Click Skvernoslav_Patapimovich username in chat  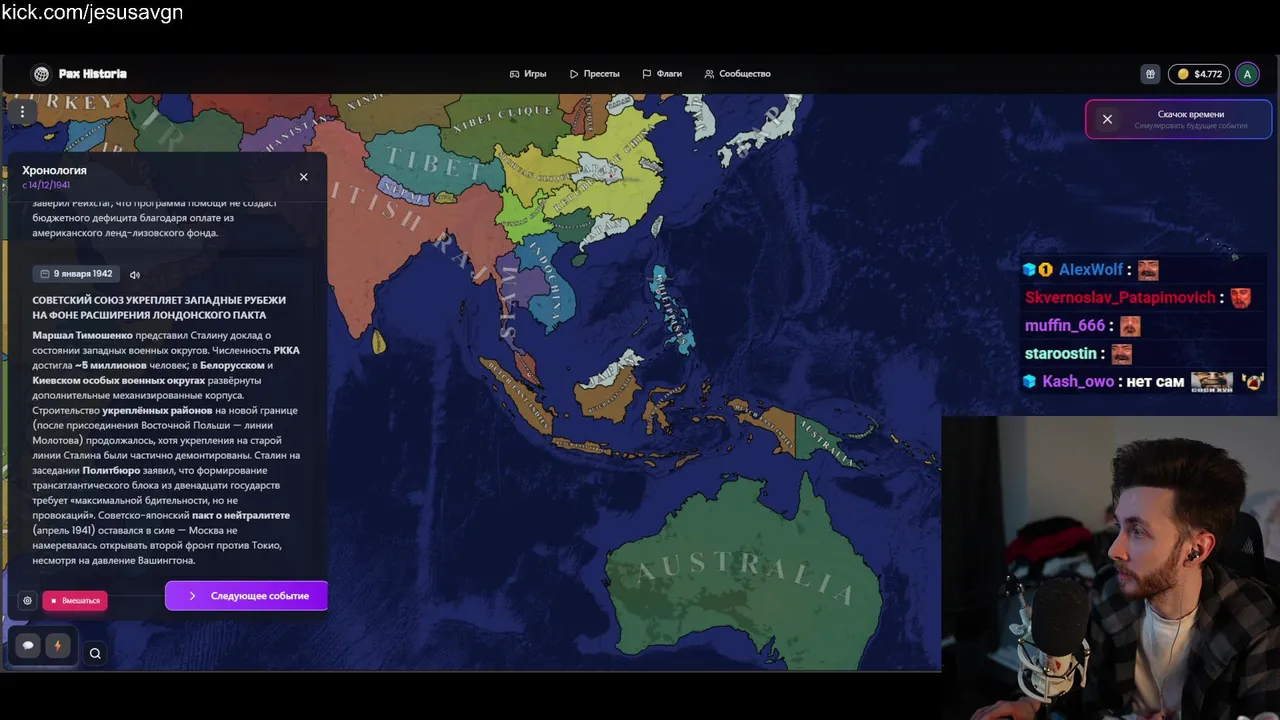(x=1120, y=298)
